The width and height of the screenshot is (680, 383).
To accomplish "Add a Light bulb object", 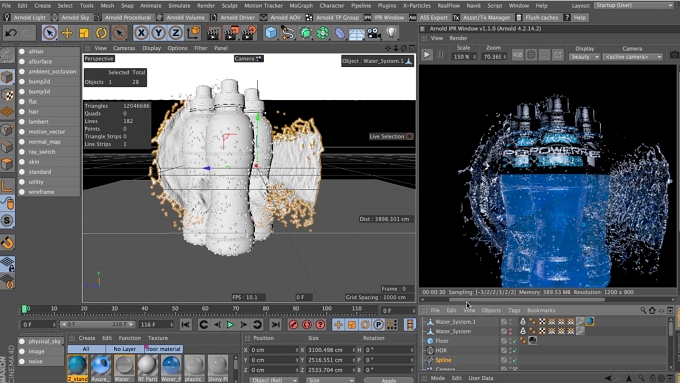I will coord(392,33).
